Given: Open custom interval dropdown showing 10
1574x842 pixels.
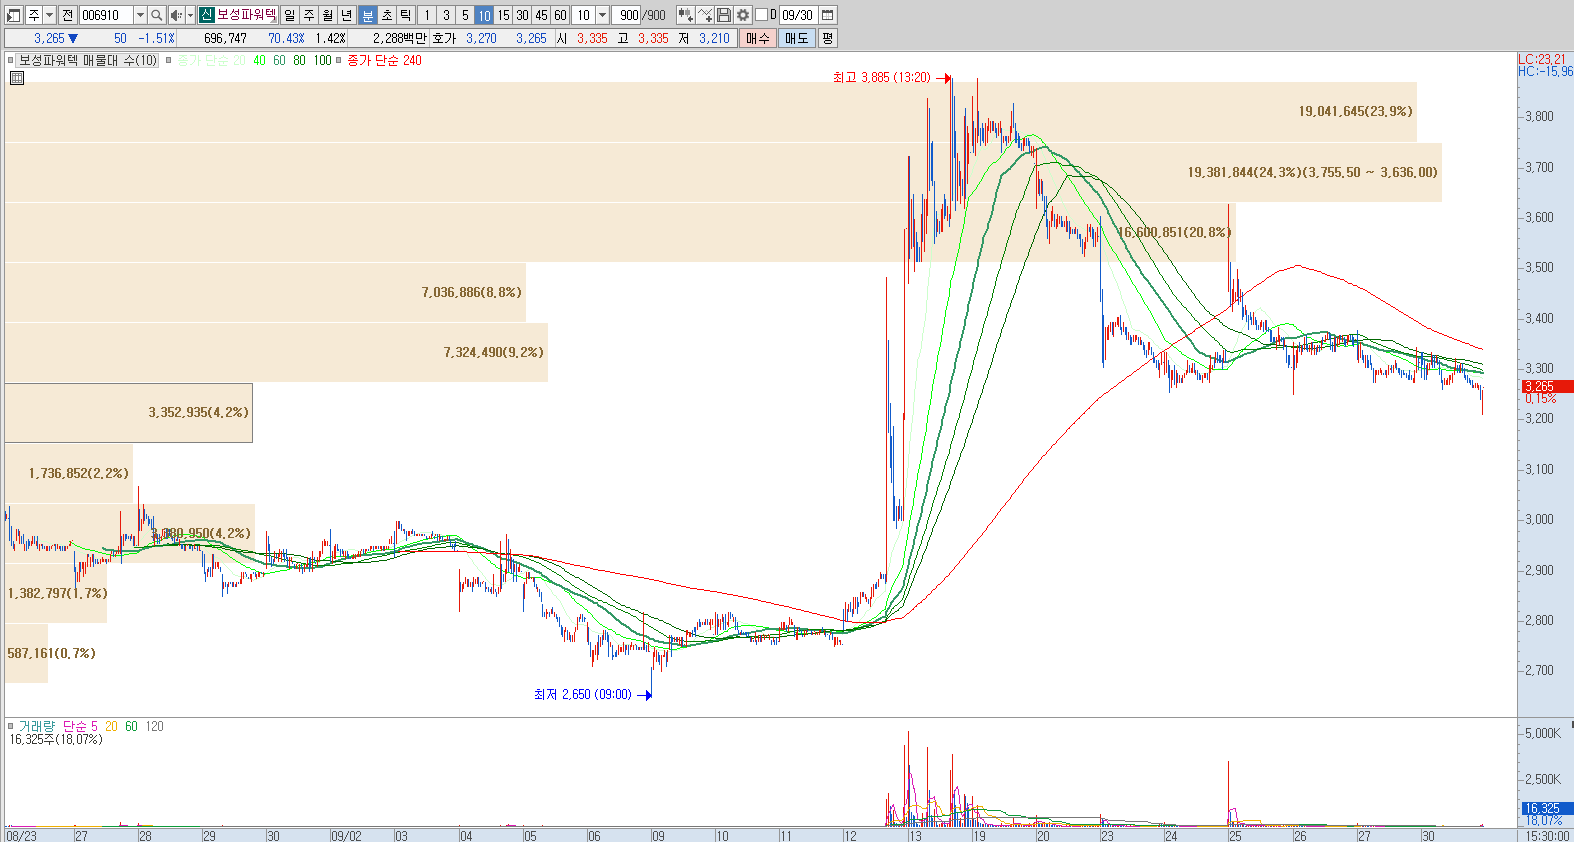Looking at the screenshot, I should point(602,15).
